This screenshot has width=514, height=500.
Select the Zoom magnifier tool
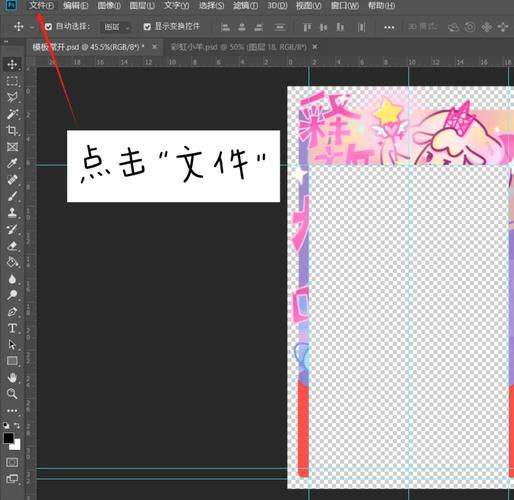tap(12, 394)
